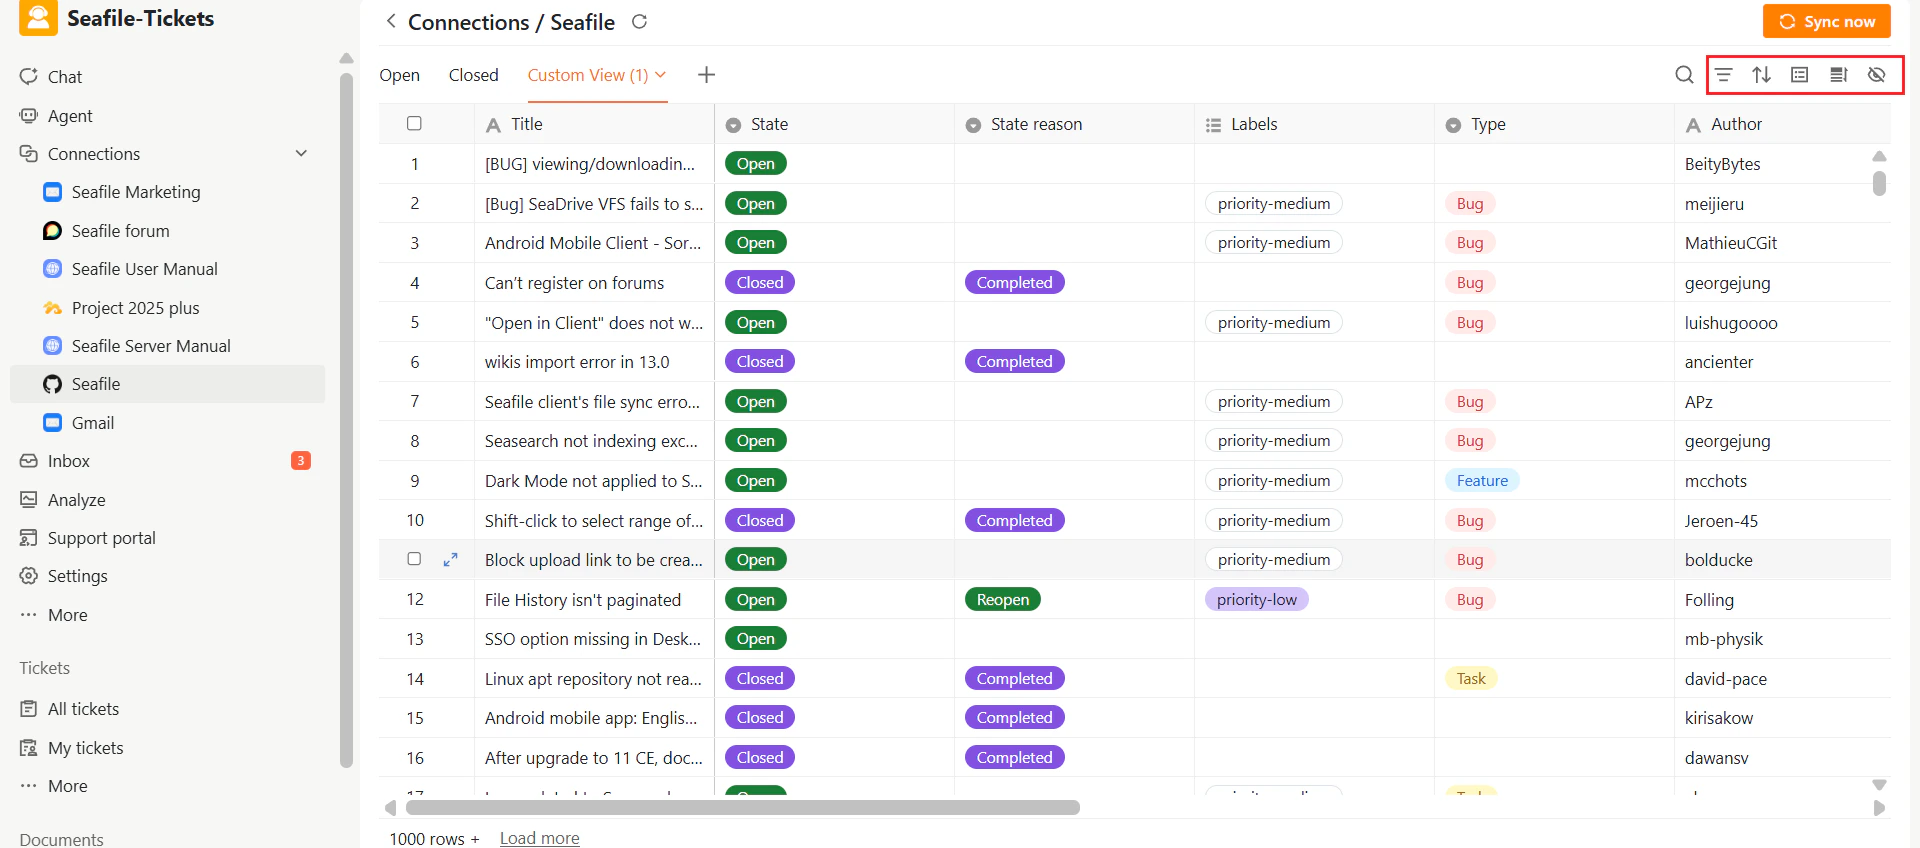Open All tickets in the sidebar

(83, 709)
